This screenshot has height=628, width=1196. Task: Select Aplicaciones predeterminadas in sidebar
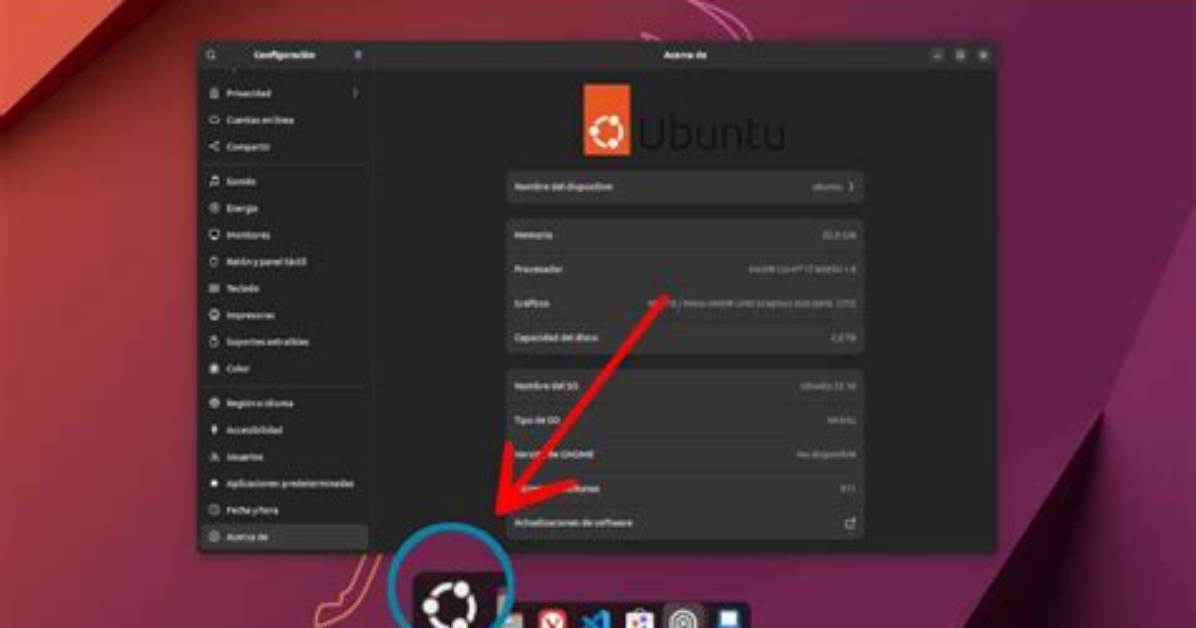click(284, 483)
